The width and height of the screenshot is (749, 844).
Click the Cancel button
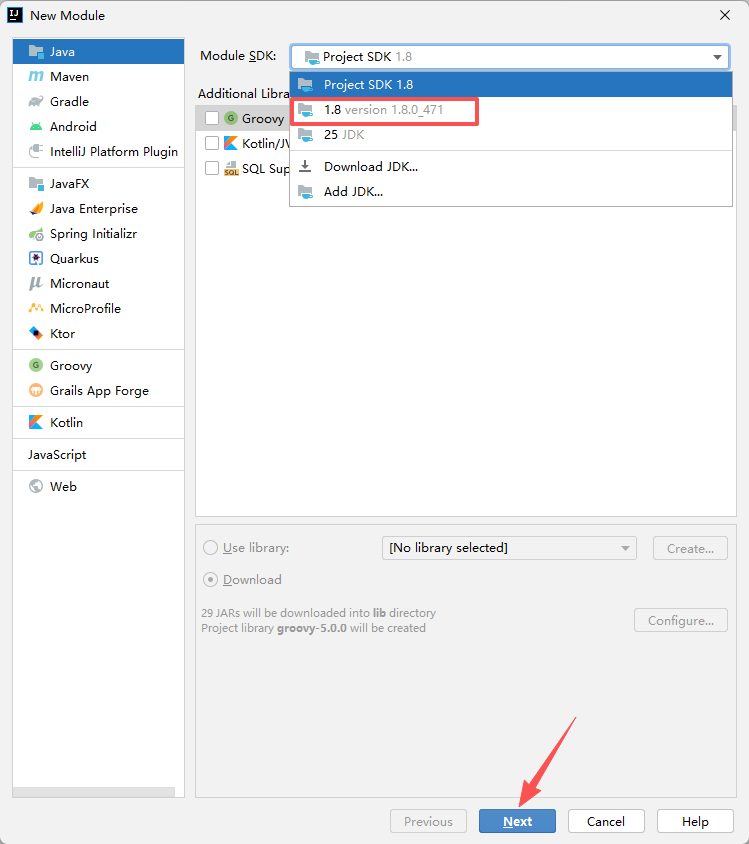(x=606, y=821)
